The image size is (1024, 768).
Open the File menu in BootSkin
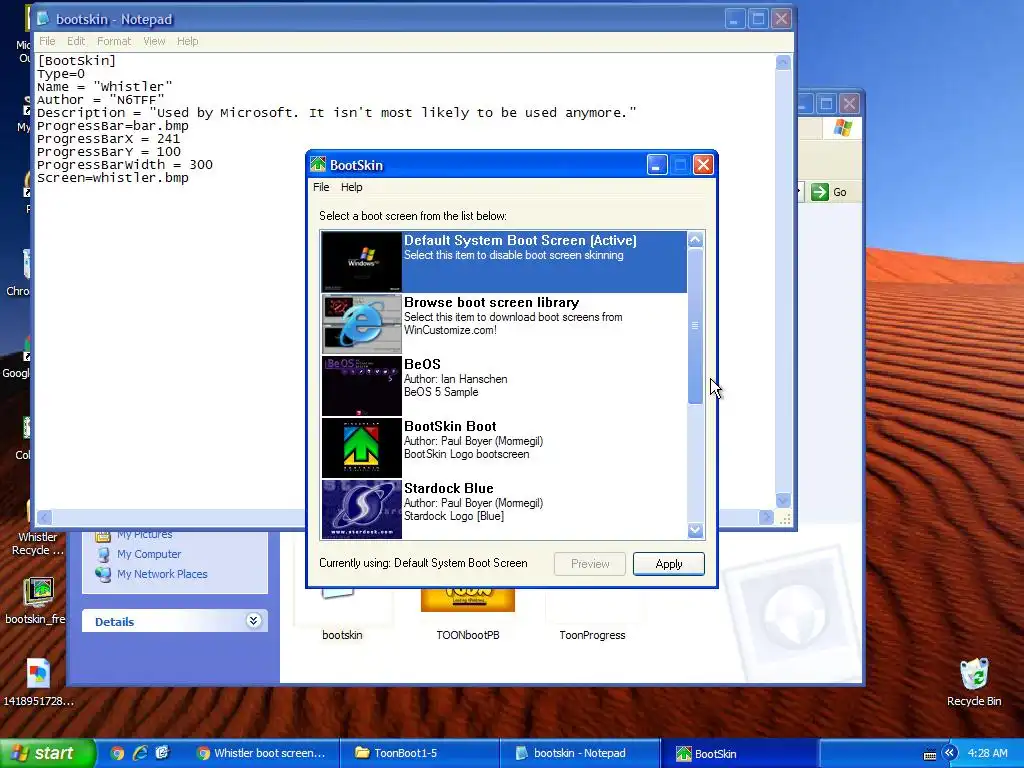(x=321, y=187)
